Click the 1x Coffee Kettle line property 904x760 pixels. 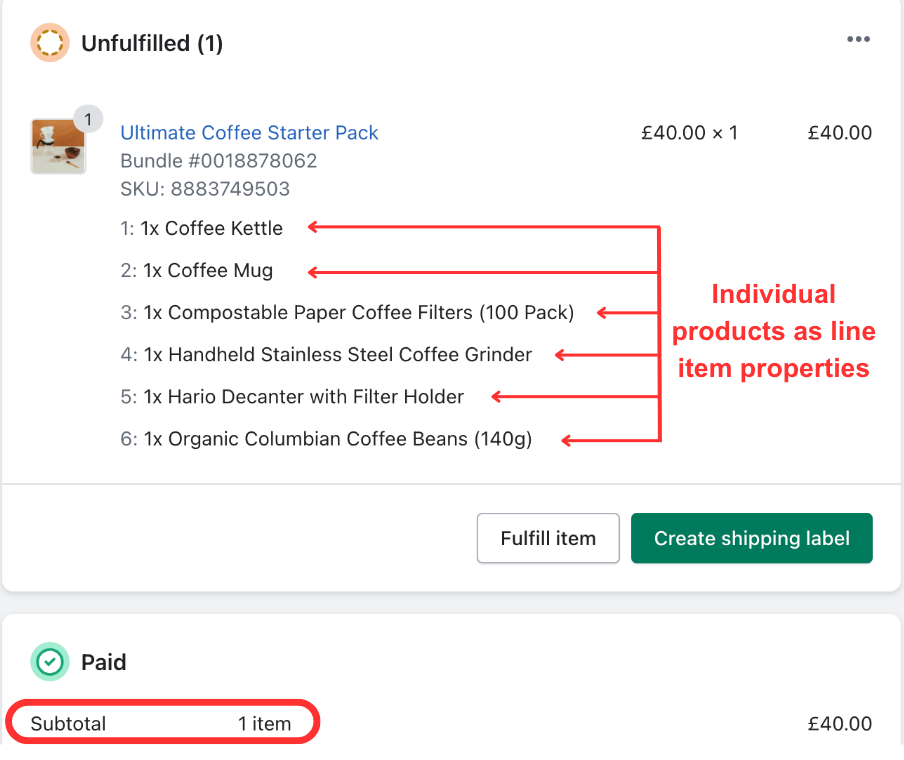tap(201, 228)
